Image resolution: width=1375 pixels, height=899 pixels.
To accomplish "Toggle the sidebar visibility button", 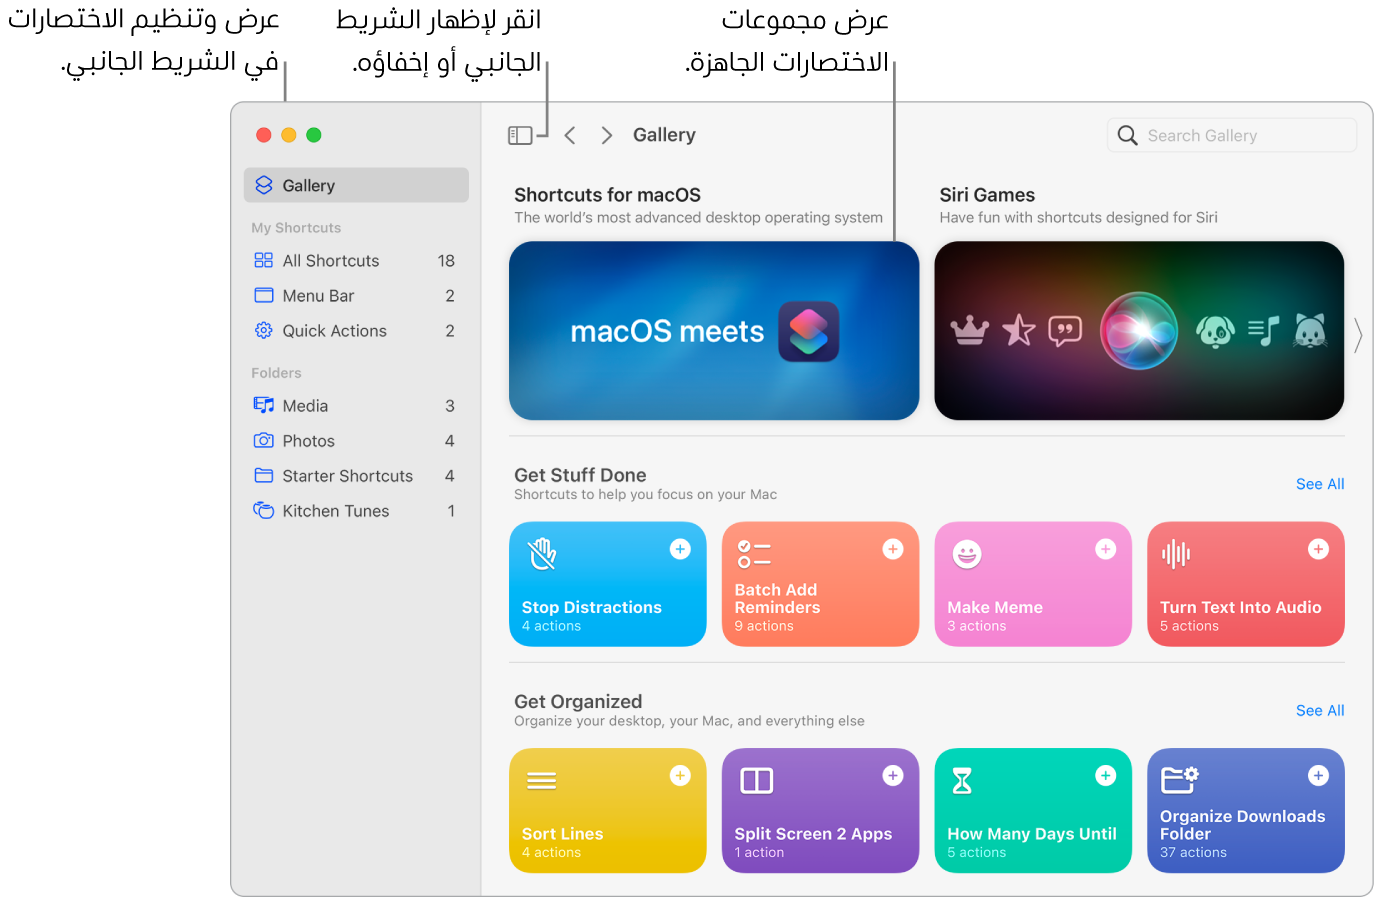I will 520,135.
